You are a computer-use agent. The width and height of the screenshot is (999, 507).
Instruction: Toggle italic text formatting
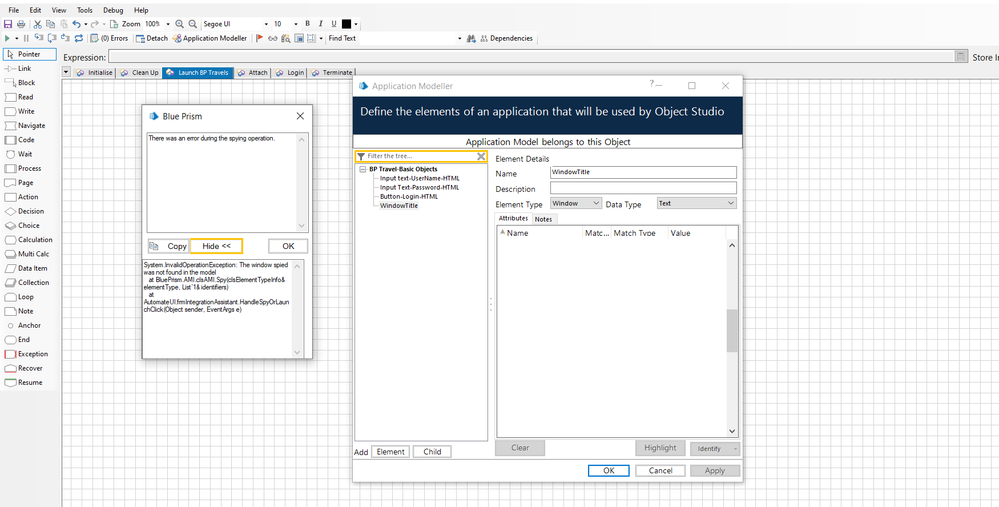(x=320, y=23)
